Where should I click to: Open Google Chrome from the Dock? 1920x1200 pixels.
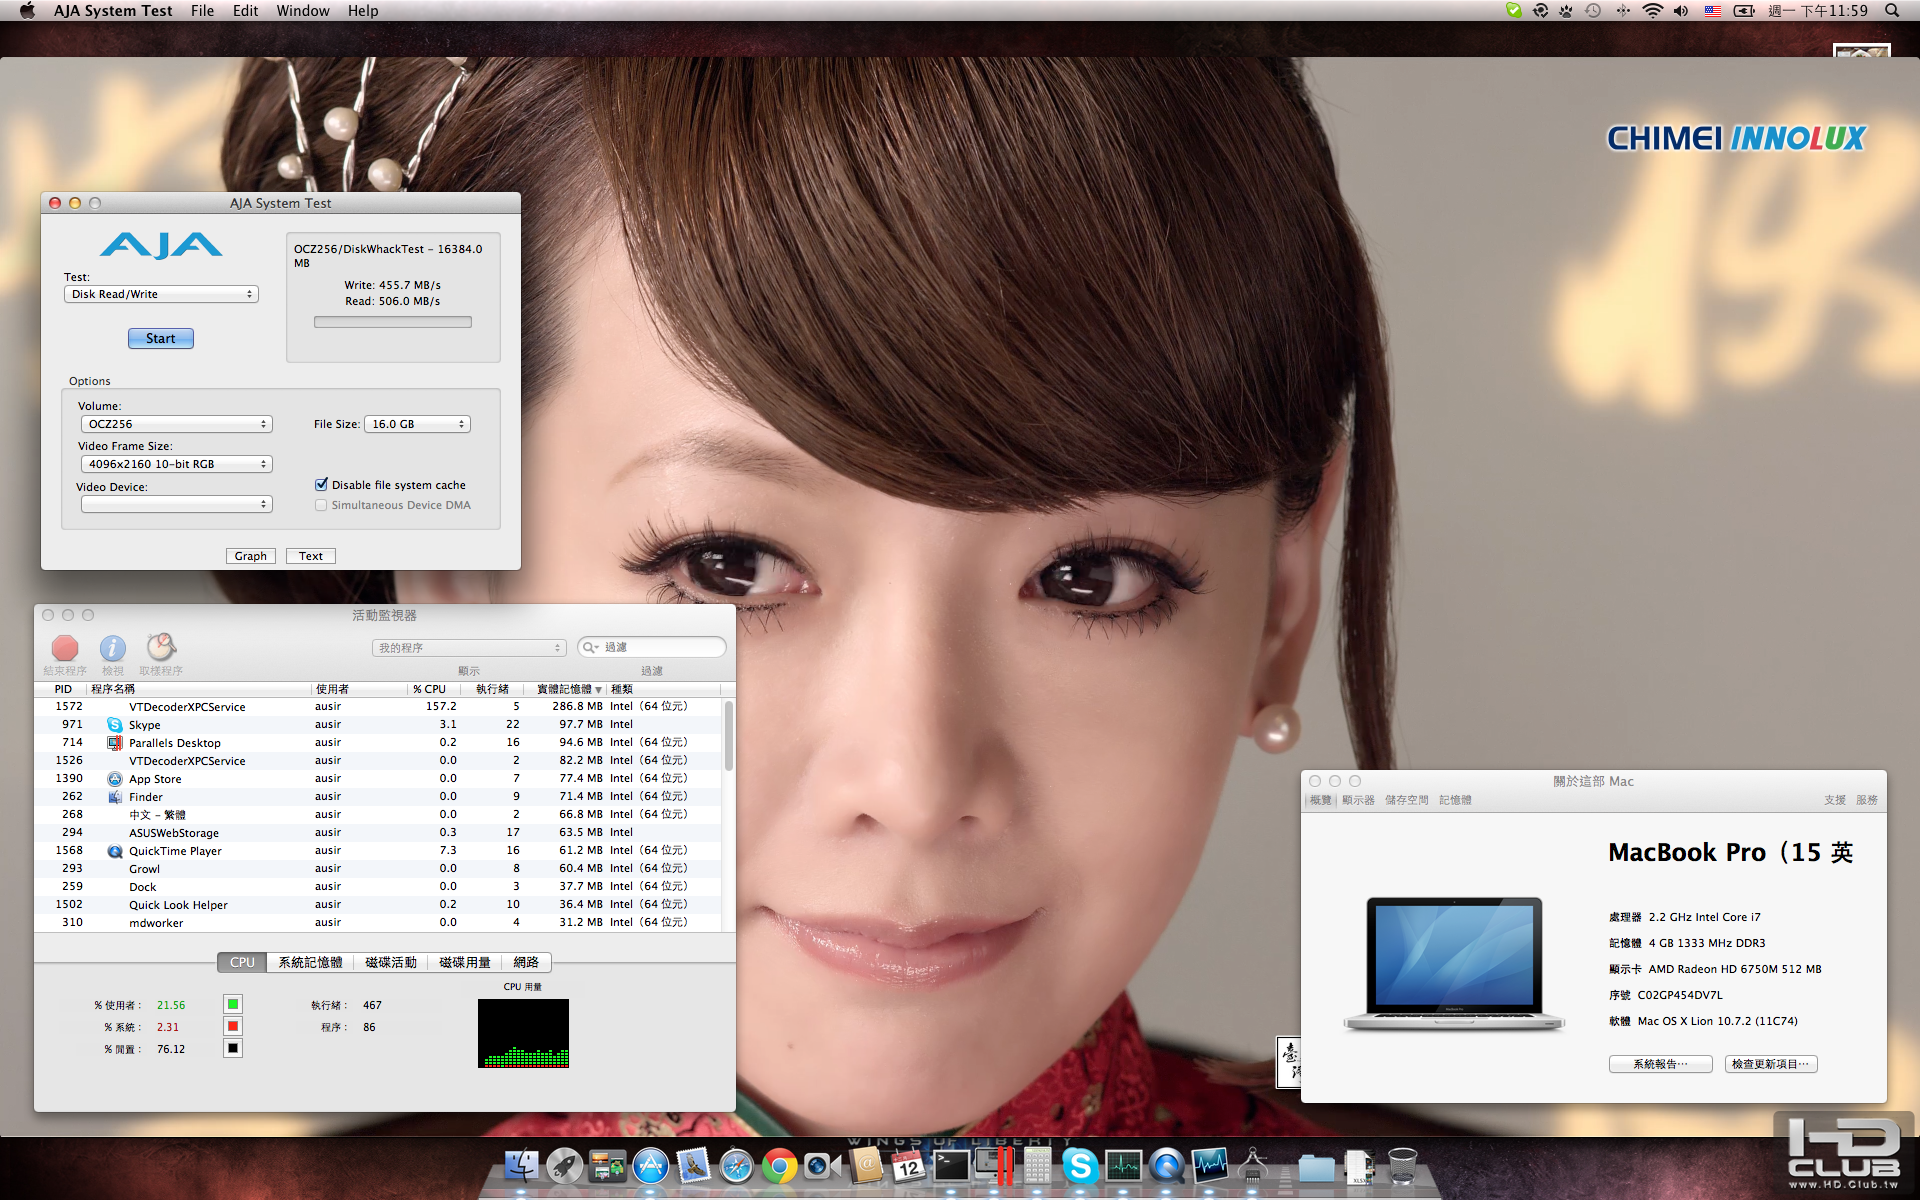[x=779, y=1166]
